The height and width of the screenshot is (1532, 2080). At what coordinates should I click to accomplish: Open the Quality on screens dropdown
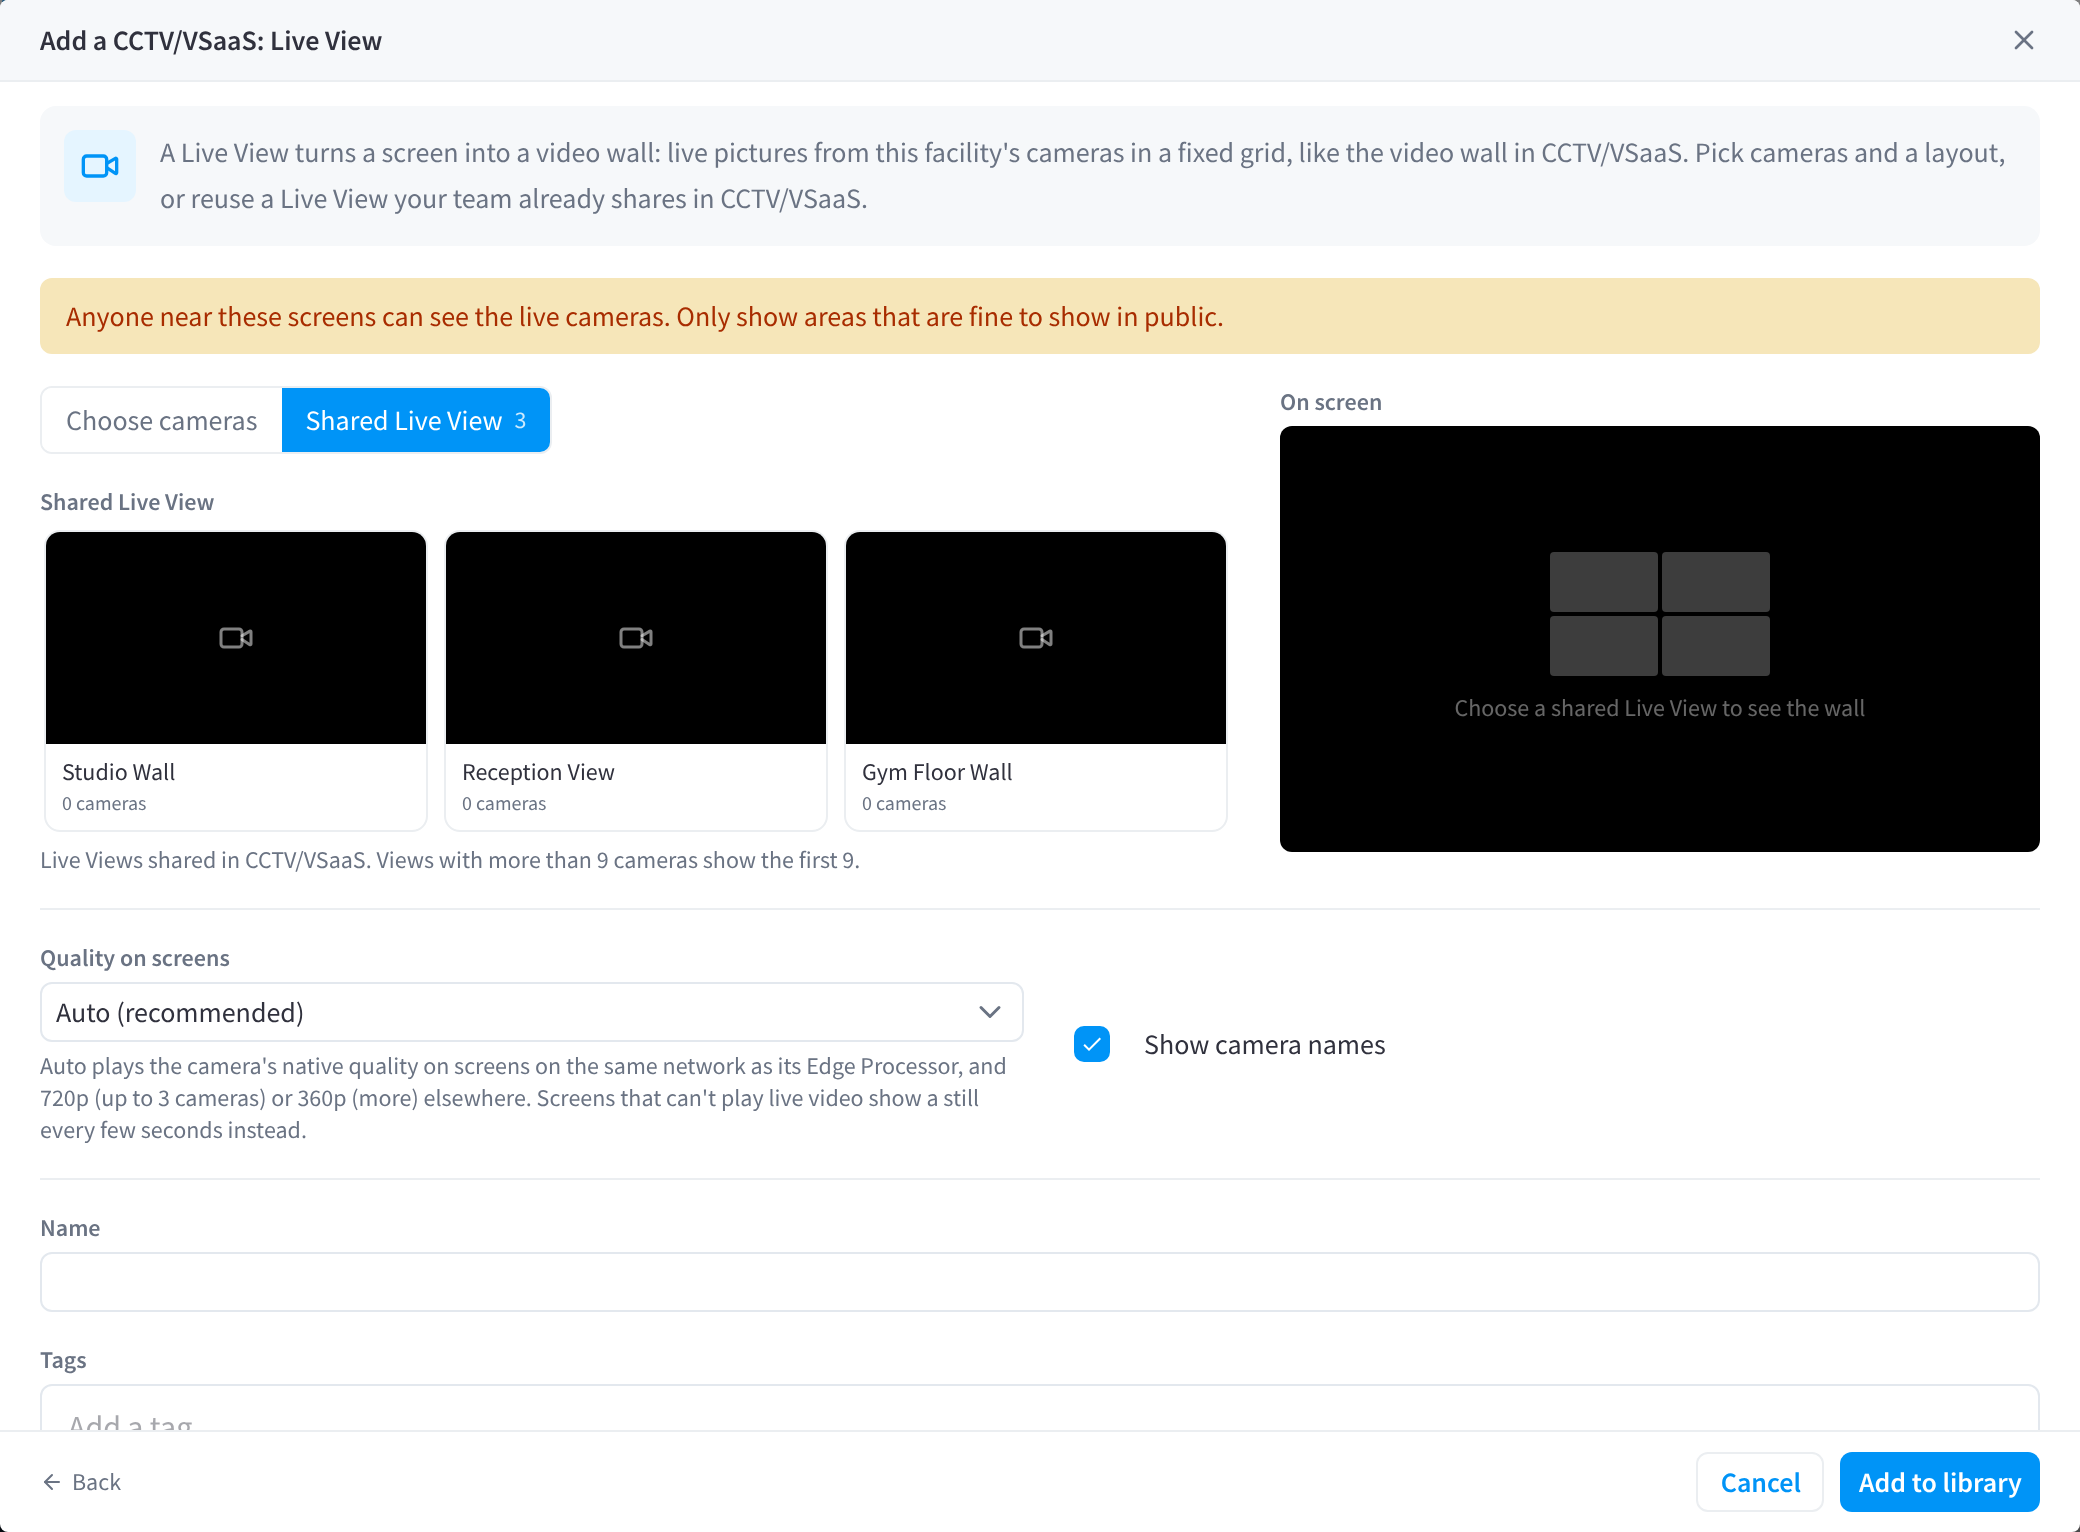click(x=531, y=1012)
